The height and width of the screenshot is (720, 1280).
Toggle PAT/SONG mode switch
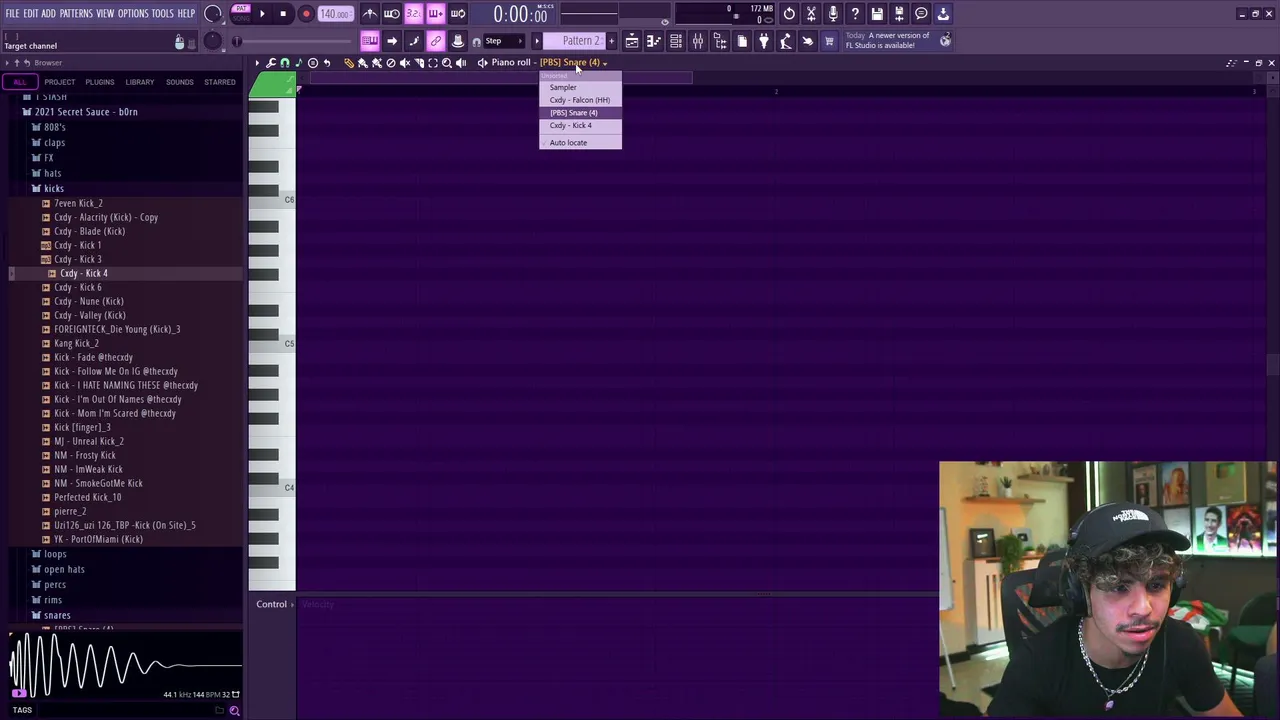coord(241,13)
